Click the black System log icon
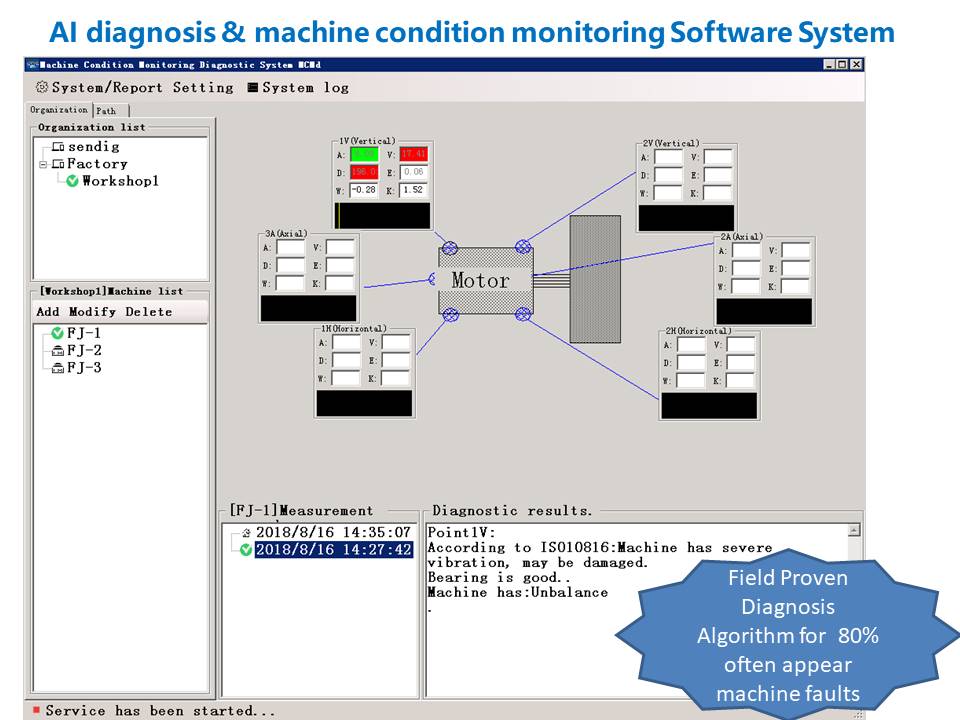The width and height of the screenshot is (960, 720). point(252,88)
